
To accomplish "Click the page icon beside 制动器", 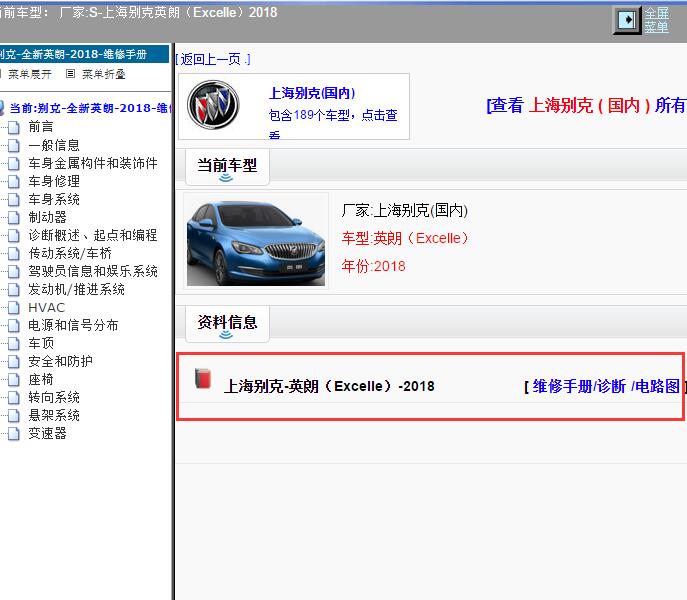I will (x=14, y=217).
